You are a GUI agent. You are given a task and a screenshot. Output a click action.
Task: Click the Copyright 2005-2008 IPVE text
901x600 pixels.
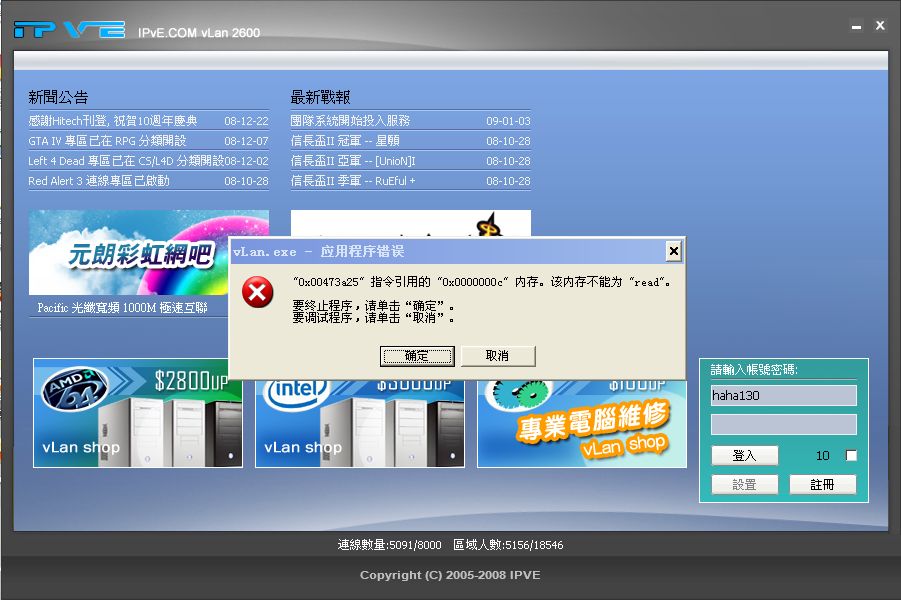click(x=450, y=575)
